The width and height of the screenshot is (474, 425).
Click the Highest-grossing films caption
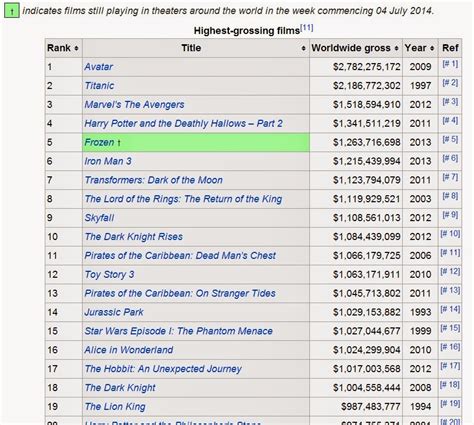pyautogui.click(x=247, y=31)
